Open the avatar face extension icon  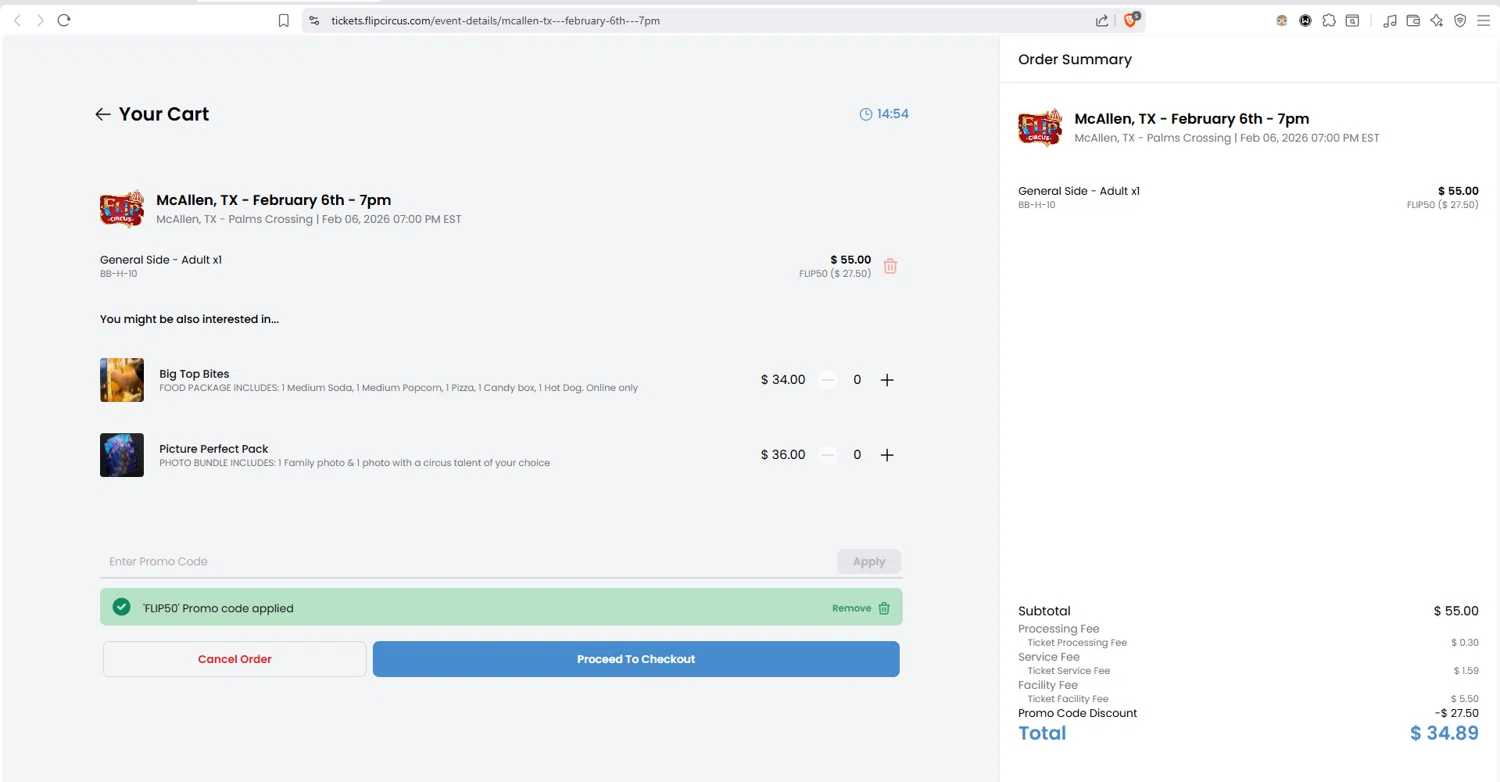tap(1282, 20)
